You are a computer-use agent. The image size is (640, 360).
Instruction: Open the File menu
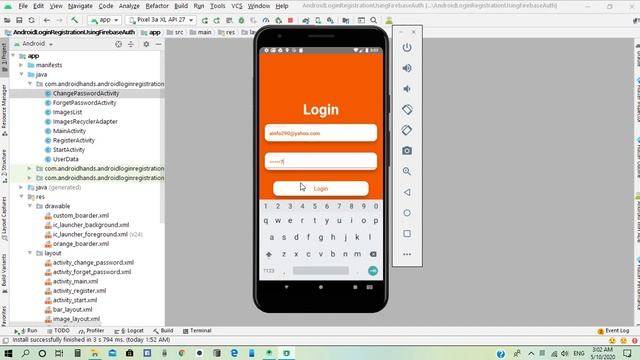tap(23, 6)
